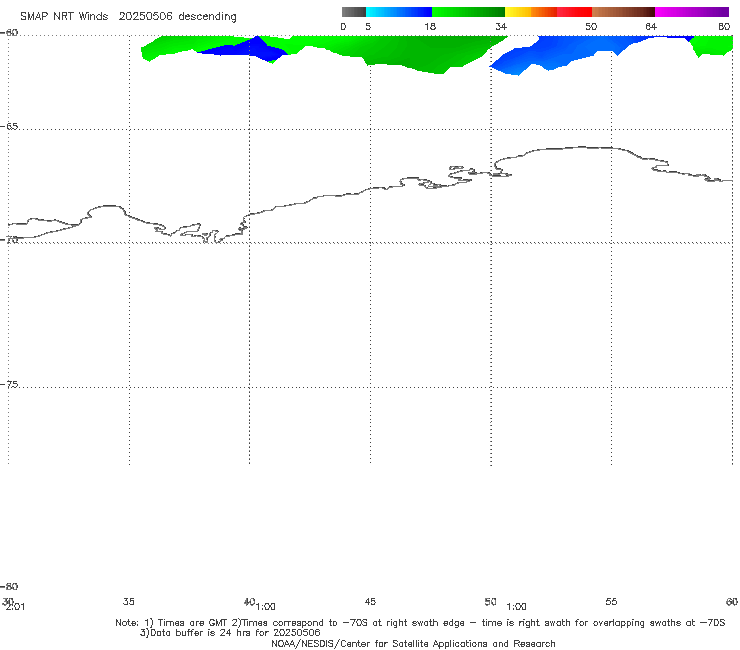Click the word "descending" in the title

[208, 17]
